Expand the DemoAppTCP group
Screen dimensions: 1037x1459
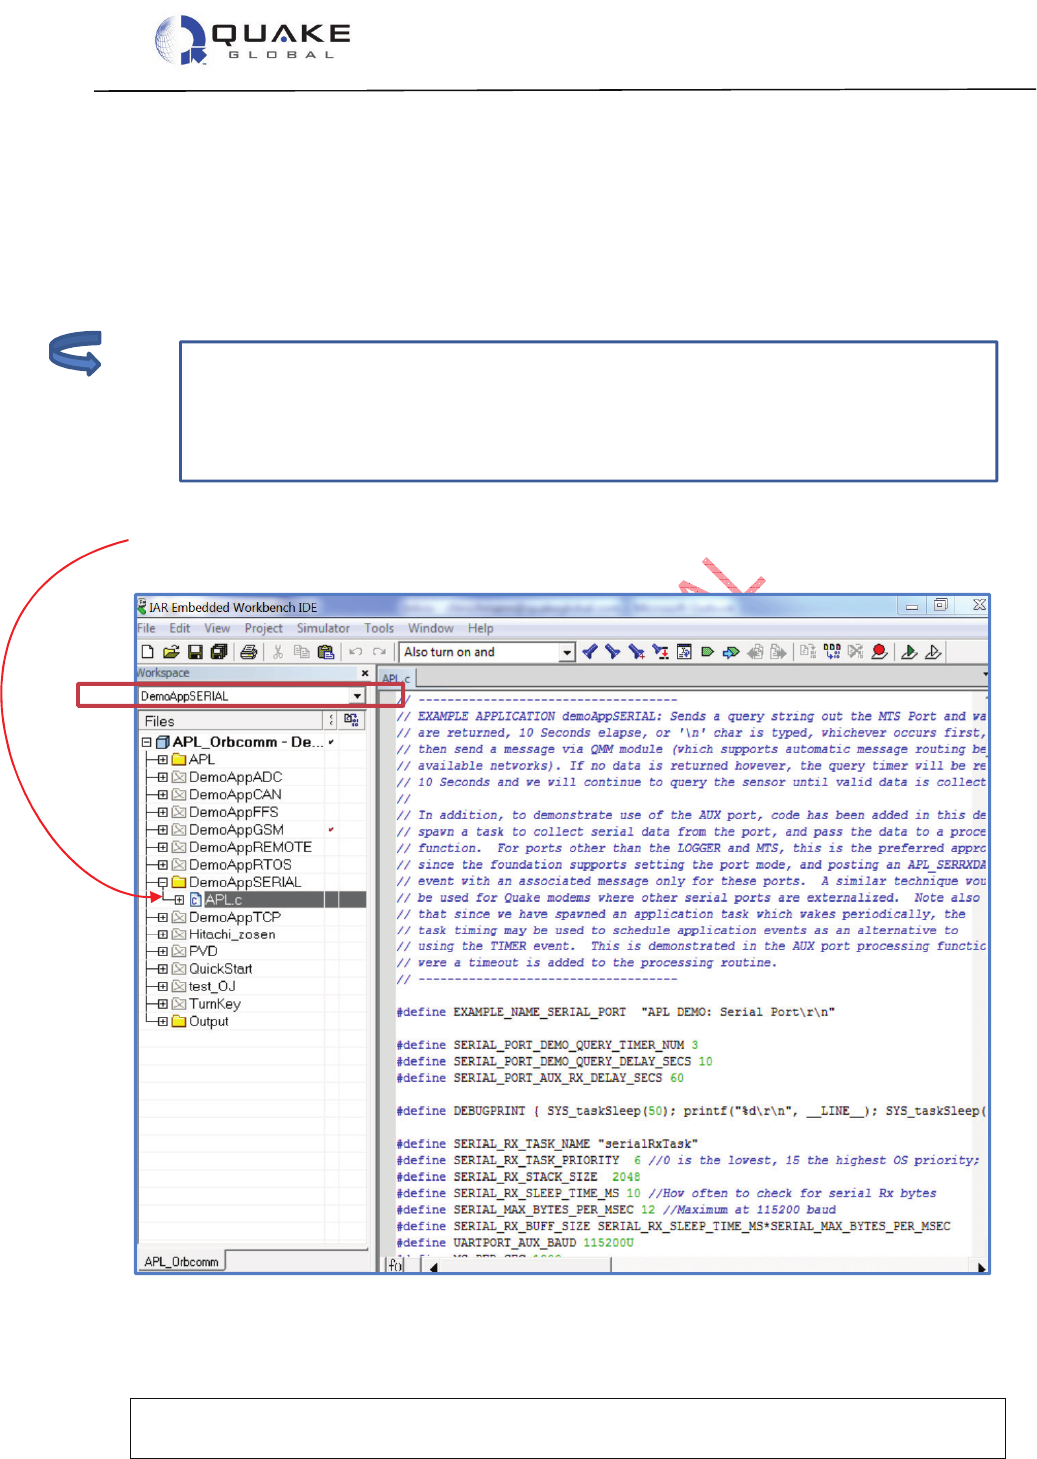tap(162, 917)
